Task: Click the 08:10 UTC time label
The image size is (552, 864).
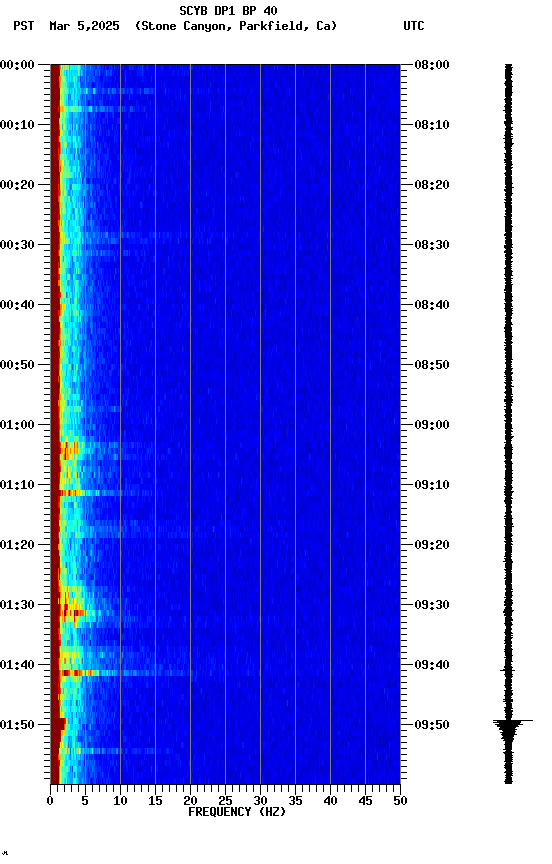Action: click(432, 125)
